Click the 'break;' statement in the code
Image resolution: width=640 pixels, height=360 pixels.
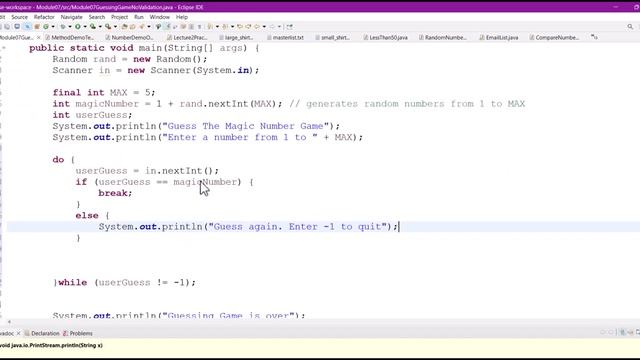click(115, 193)
